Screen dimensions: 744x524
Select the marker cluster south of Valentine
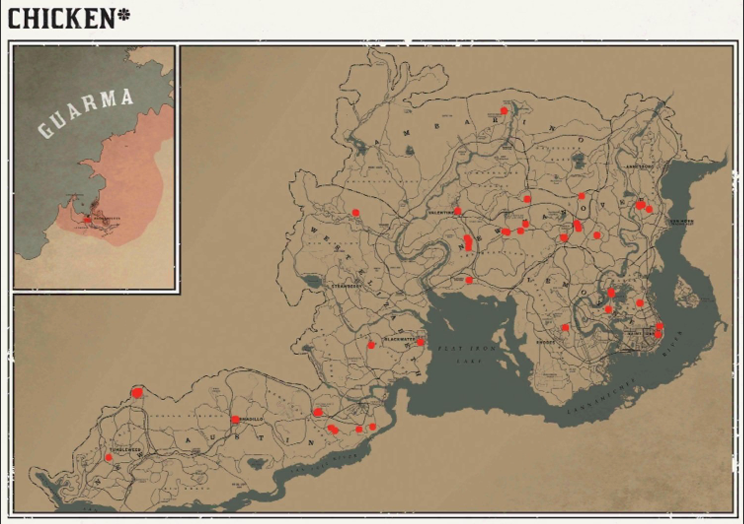point(467,241)
